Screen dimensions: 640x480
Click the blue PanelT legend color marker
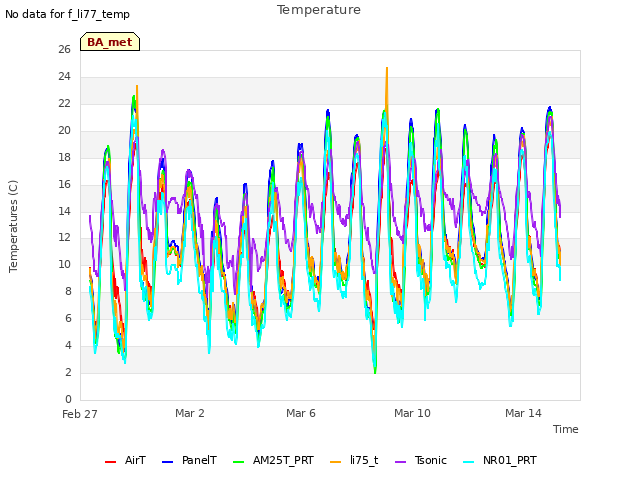pos(167,462)
